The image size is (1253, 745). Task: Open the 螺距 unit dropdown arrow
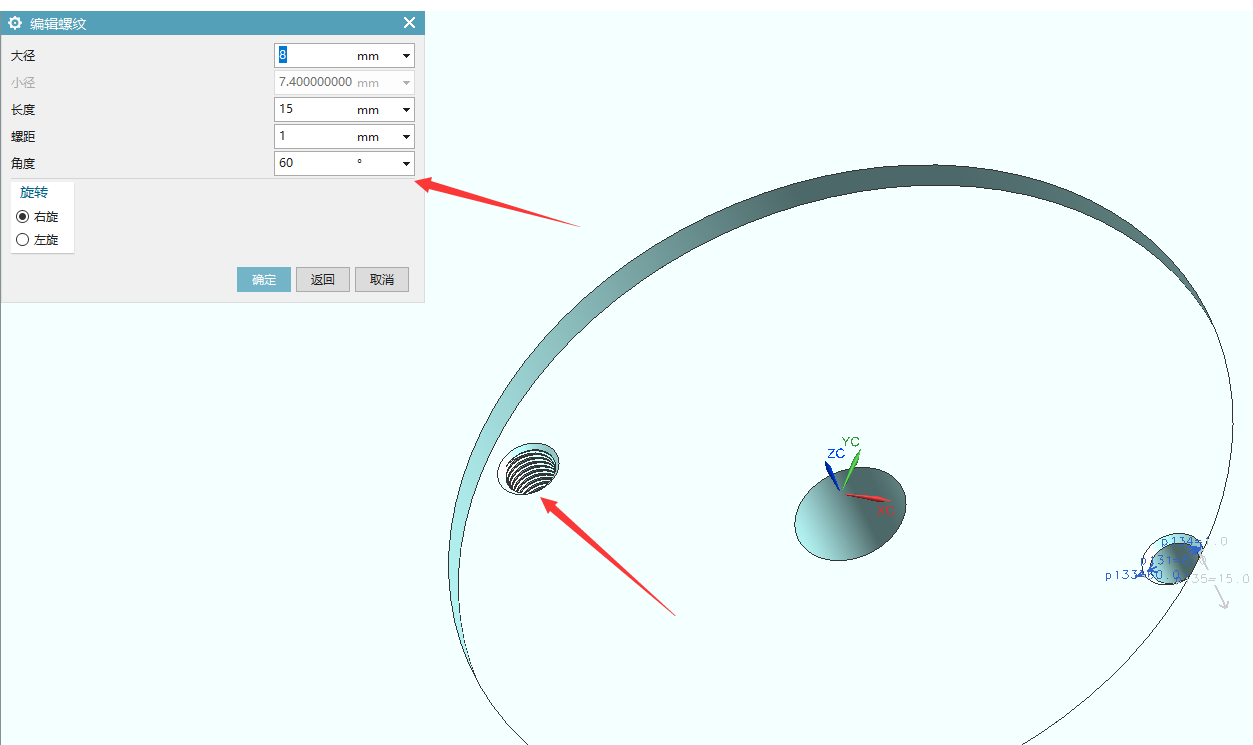[x=406, y=137]
